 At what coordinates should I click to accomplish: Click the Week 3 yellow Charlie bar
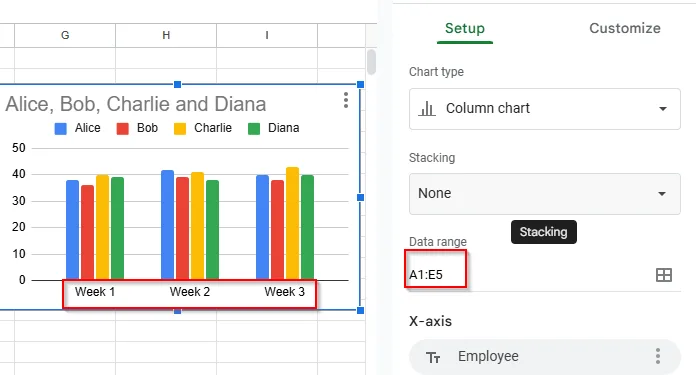293,223
